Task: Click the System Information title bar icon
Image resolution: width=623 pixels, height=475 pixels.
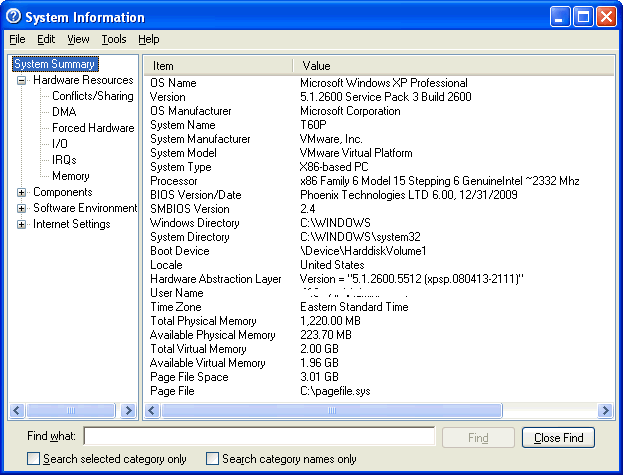Action: click(14, 17)
